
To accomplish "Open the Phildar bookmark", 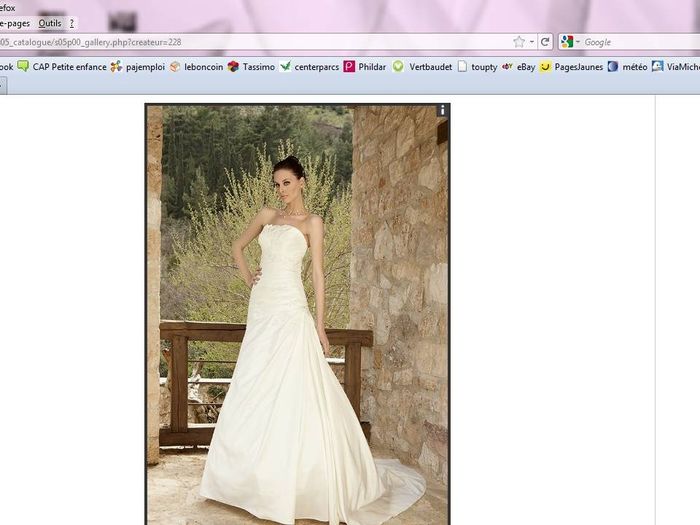I will [x=372, y=67].
